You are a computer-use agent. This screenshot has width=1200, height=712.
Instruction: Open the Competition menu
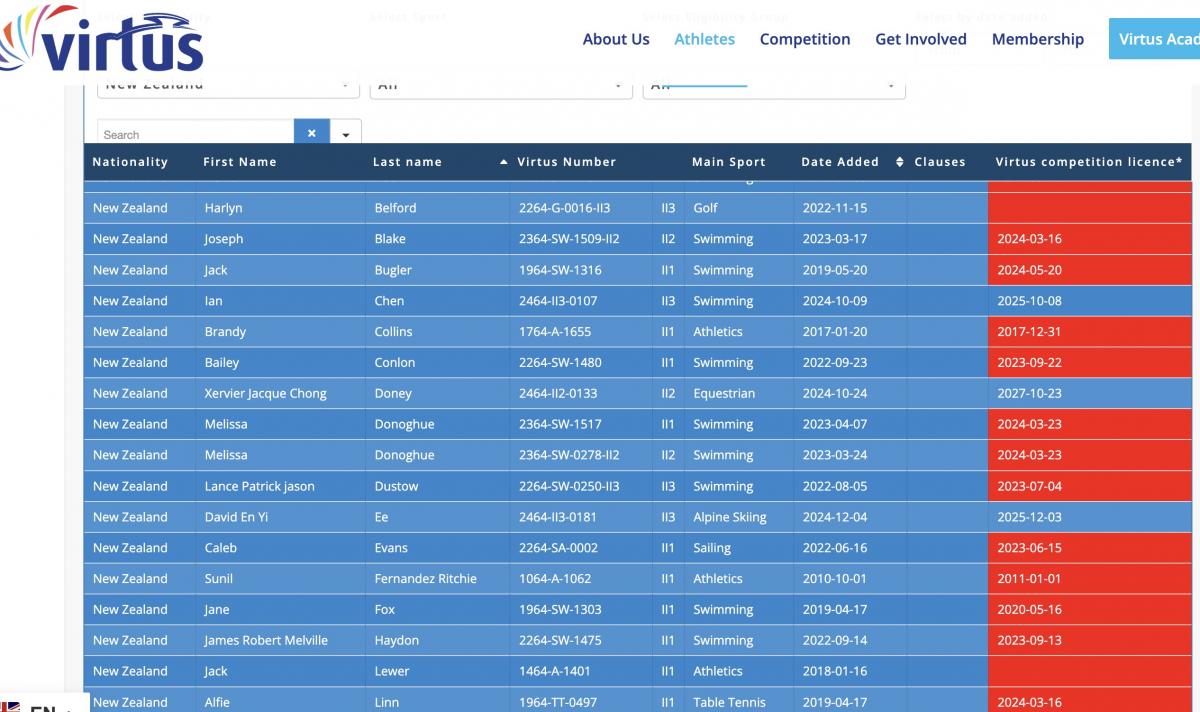click(x=805, y=39)
